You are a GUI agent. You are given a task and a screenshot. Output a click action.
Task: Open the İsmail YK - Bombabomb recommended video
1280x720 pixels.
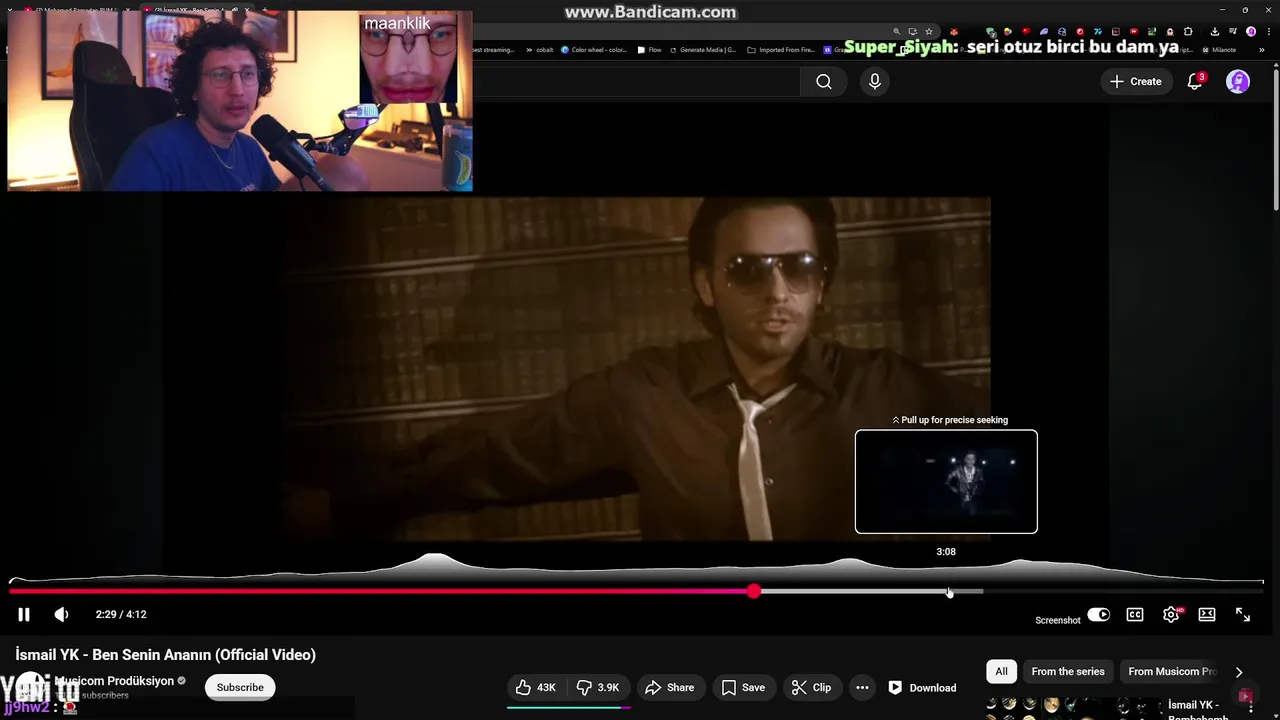[x=1198, y=711]
